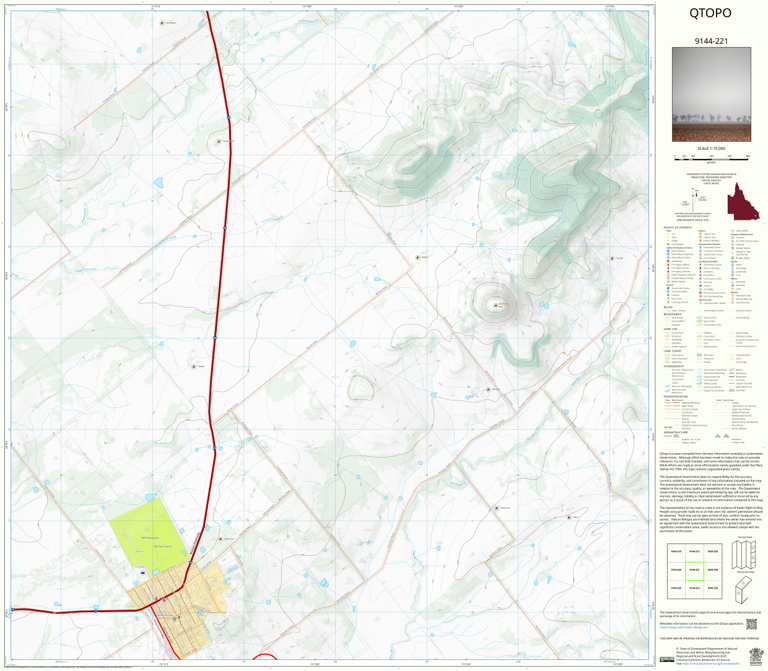Click the TRANSPORTATION legend heading

tap(675, 397)
